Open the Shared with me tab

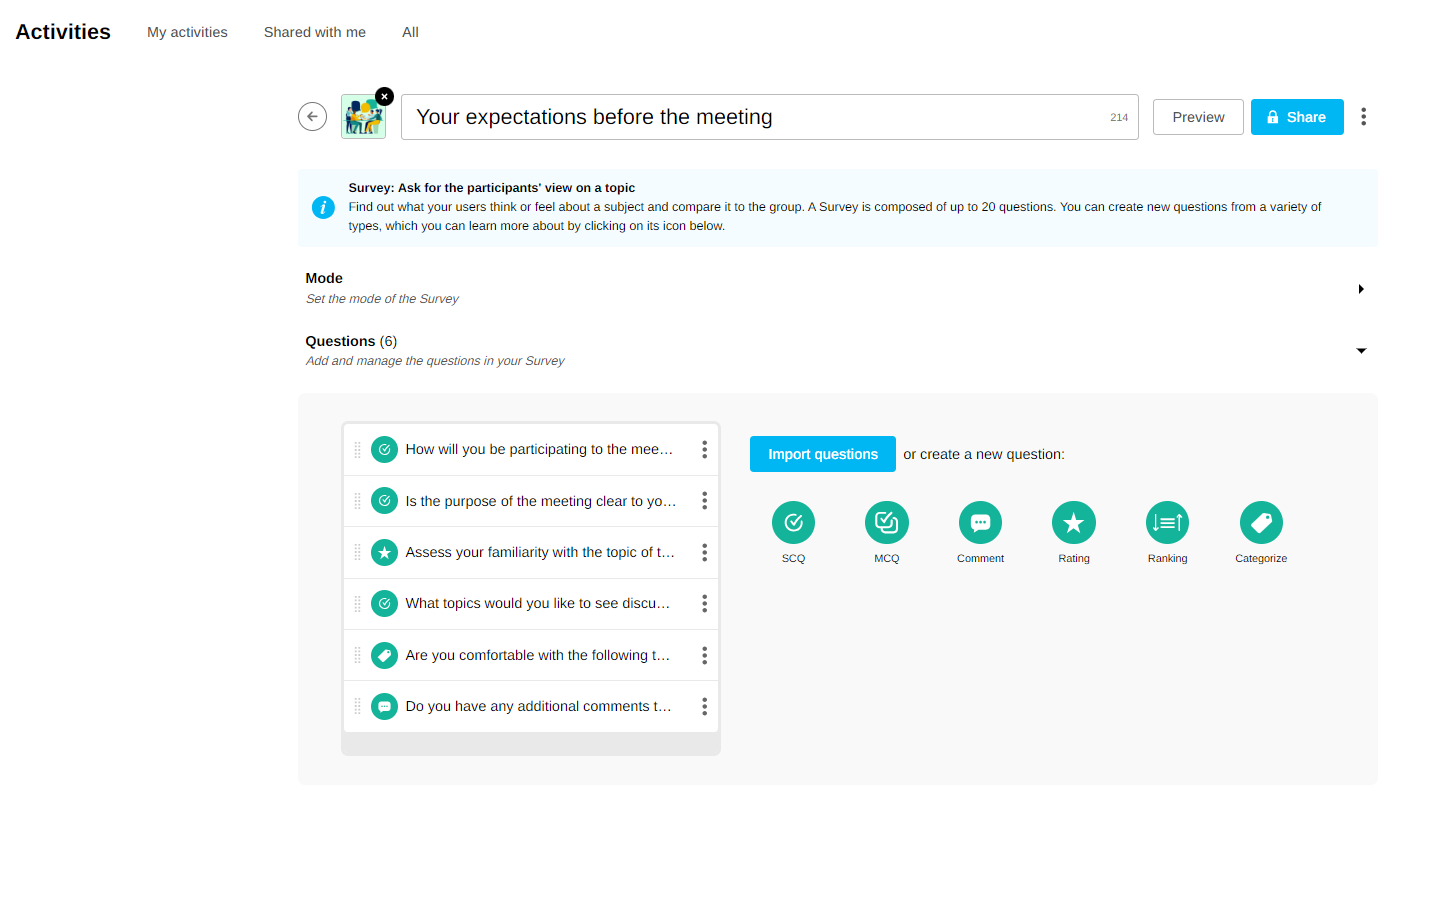coord(314,32)
